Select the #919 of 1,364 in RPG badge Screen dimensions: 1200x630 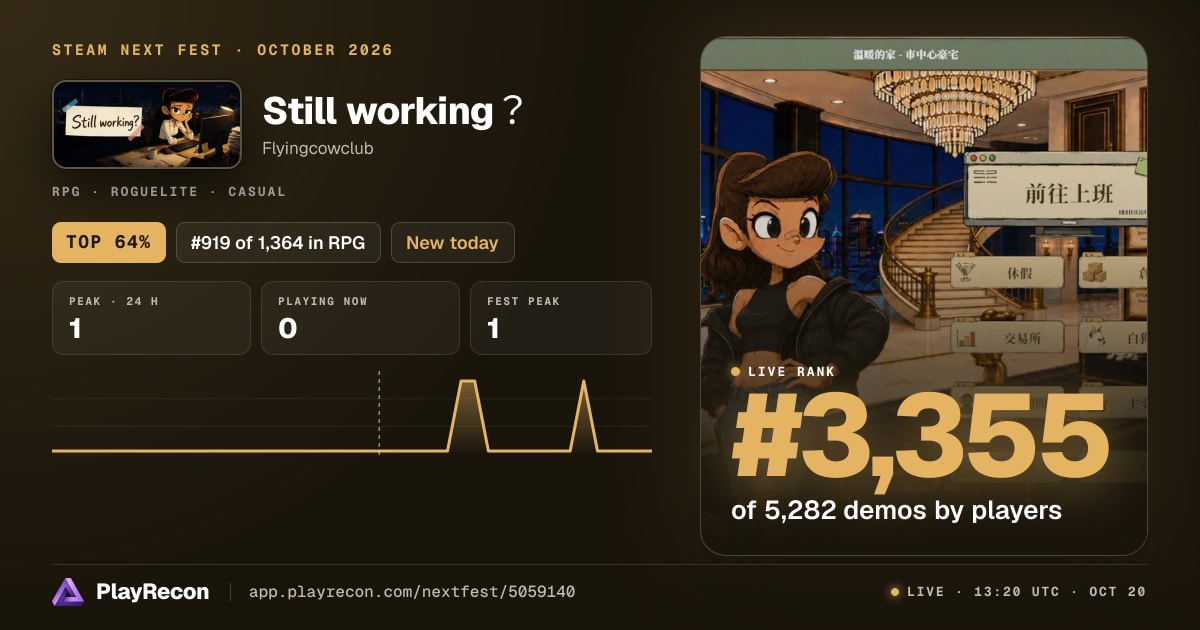click(x=278, y=242)
